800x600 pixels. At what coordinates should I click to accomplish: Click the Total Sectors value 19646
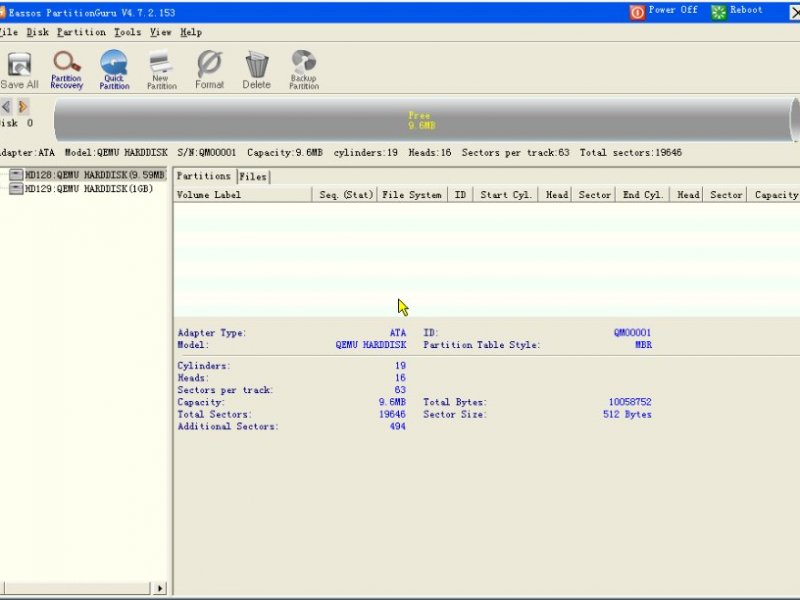coord(392,414)
